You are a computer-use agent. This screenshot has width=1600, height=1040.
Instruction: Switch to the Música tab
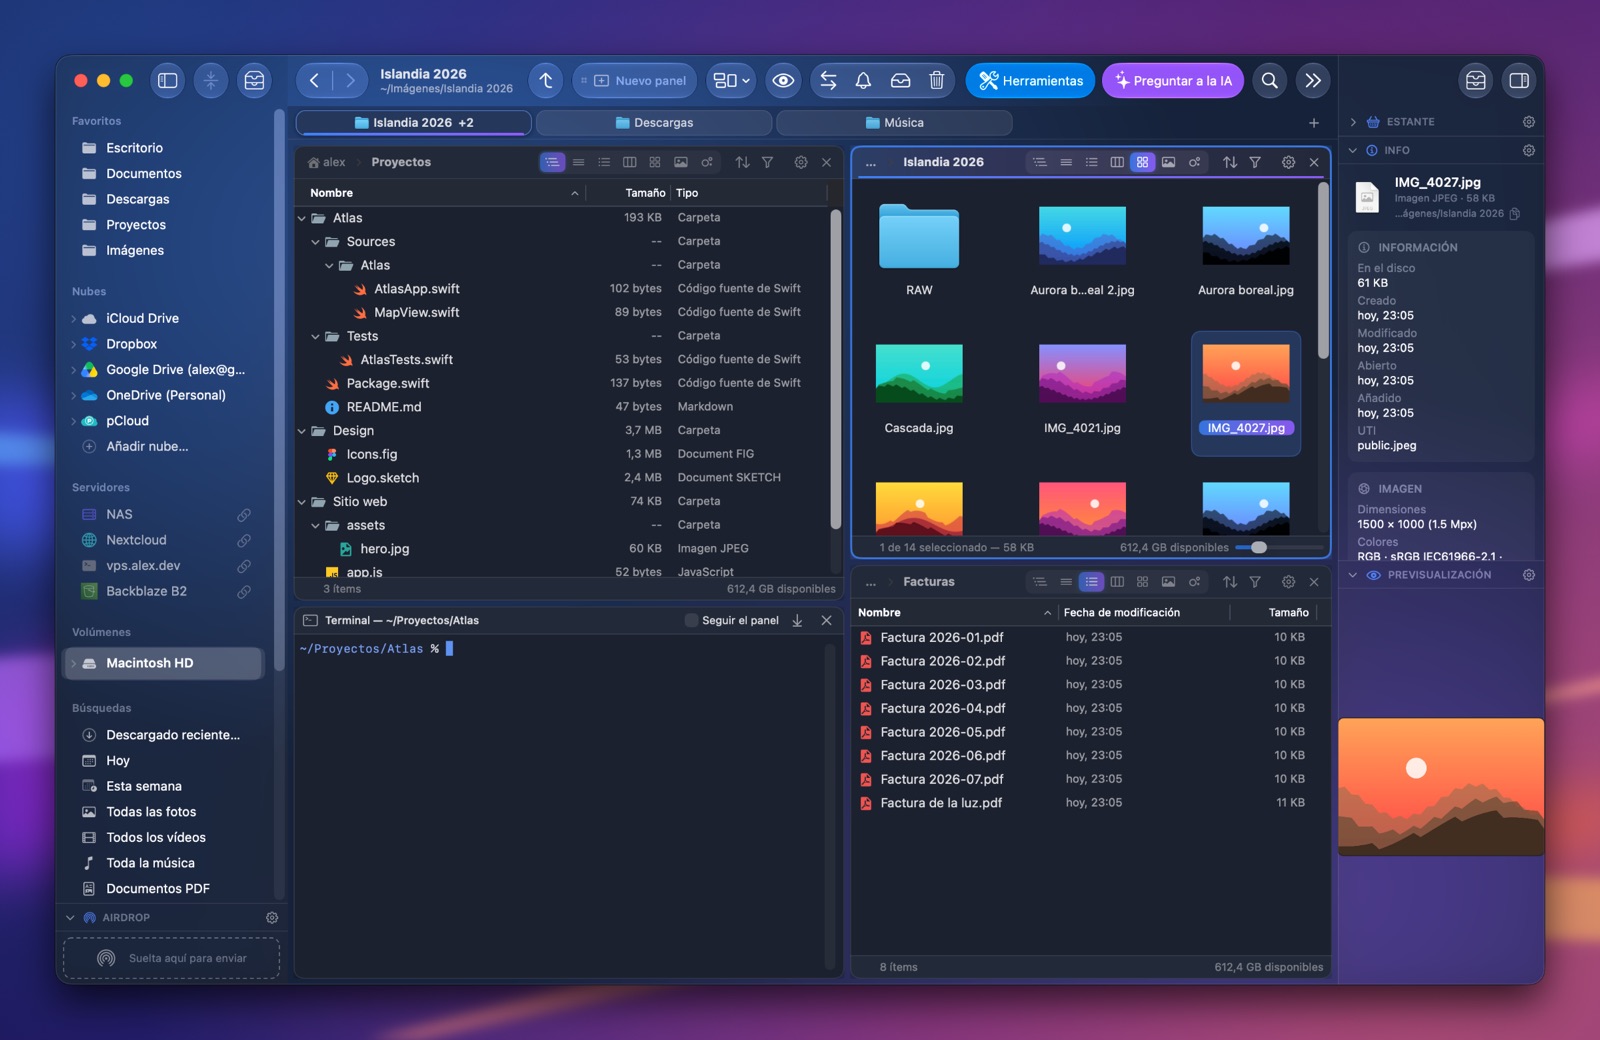click(x=894, y=123)
